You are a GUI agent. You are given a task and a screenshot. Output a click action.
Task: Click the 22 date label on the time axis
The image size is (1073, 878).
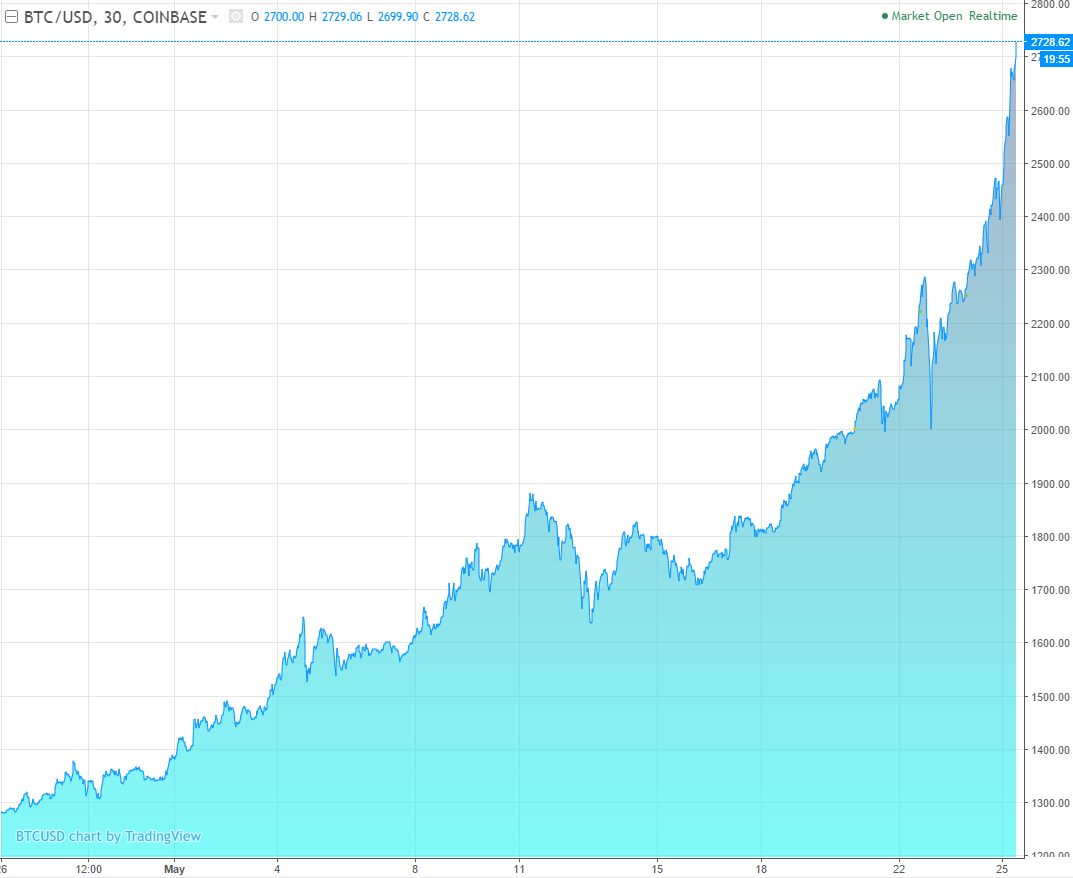899,869
